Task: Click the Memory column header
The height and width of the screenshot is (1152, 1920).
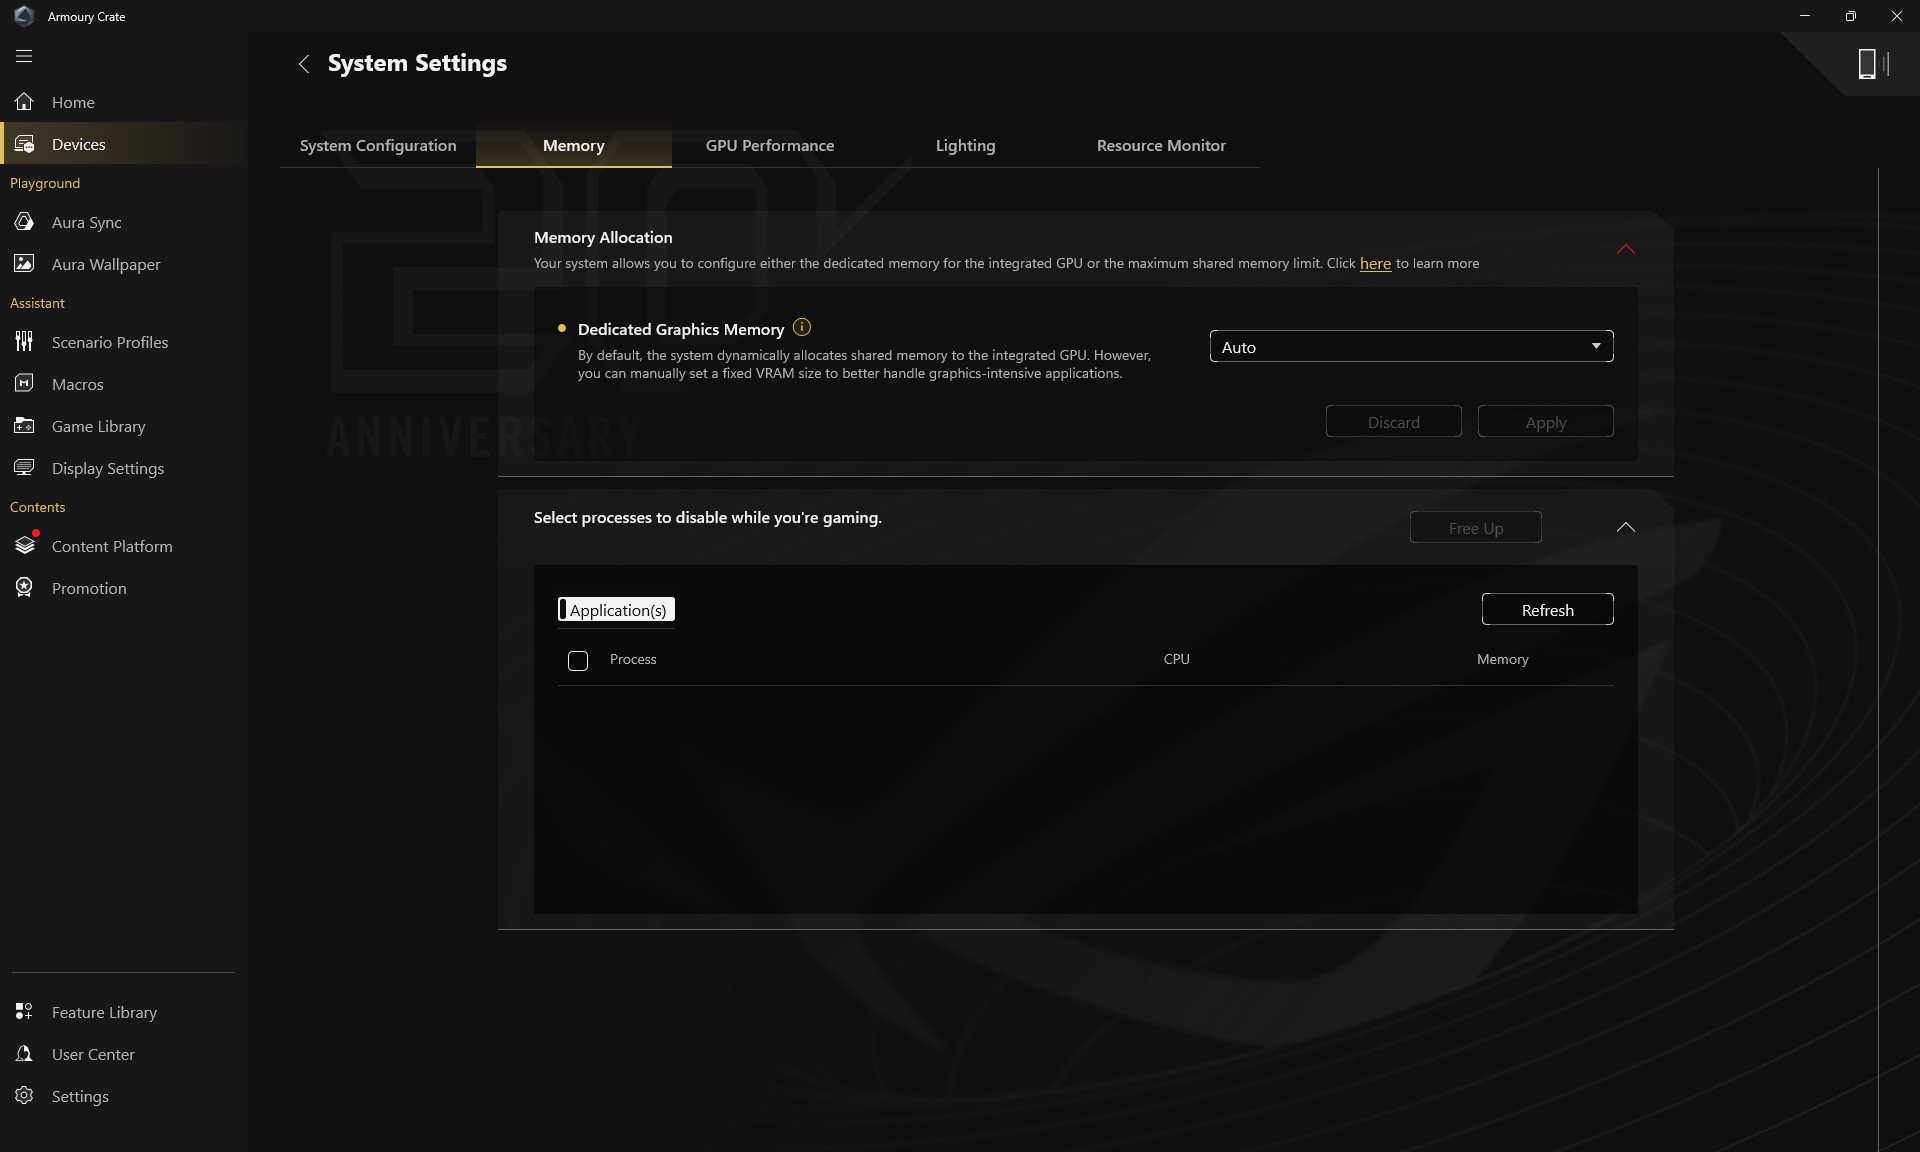Action: [1503, 659]
